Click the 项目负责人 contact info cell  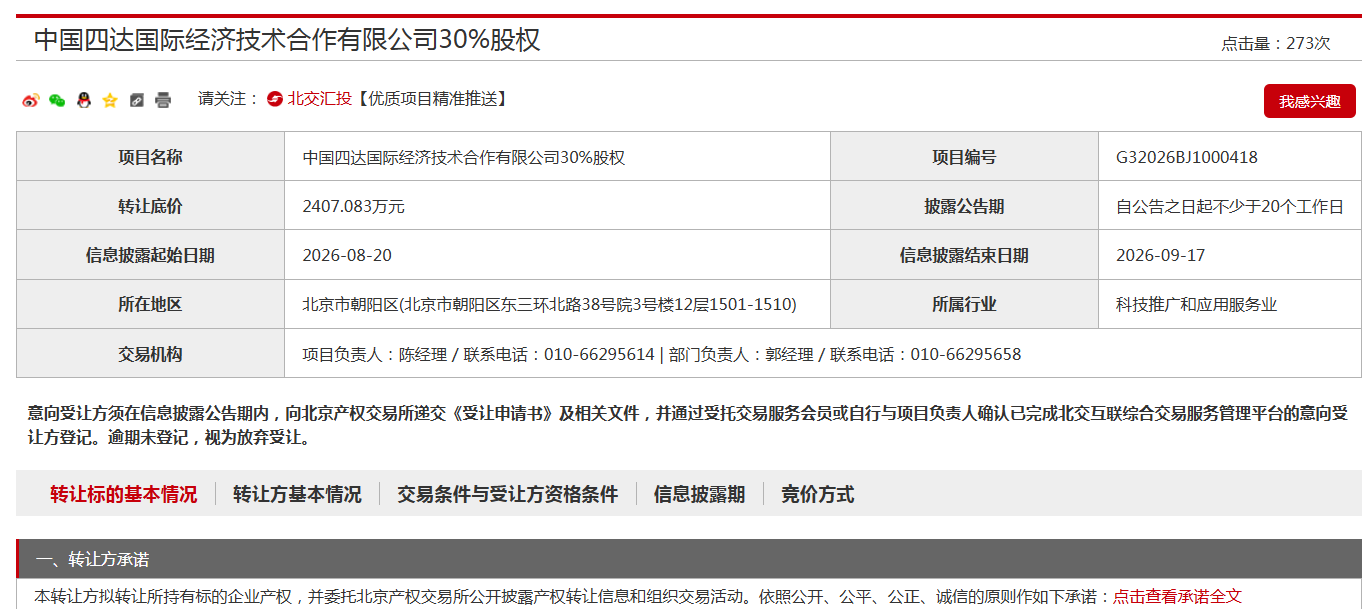[823, 354]
